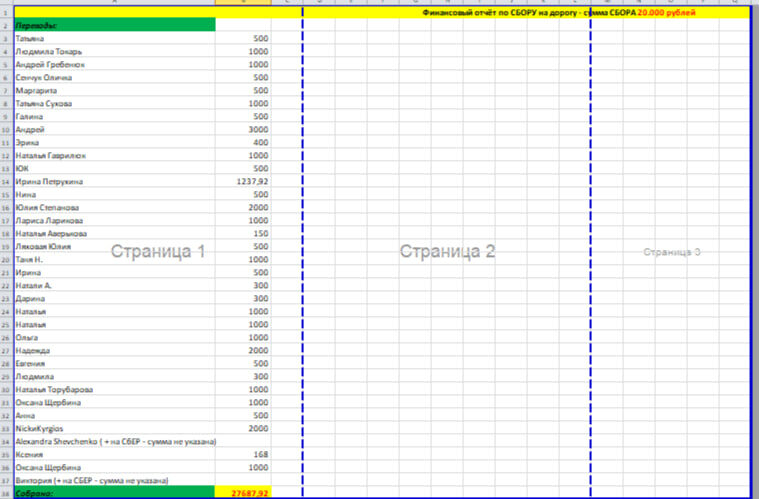Viewport: 759px width, 499px height.
Task: Click the amount 2000 beside Надежда
Action: pyautogui.click(x=243, y=350)
